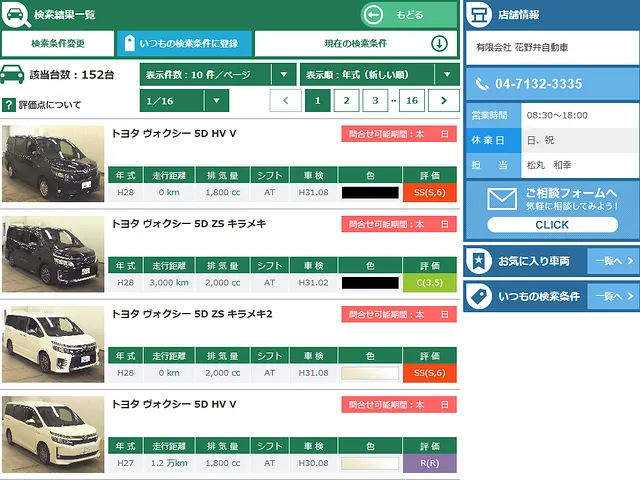Click the H31.02 inspection date

[313, 282]
